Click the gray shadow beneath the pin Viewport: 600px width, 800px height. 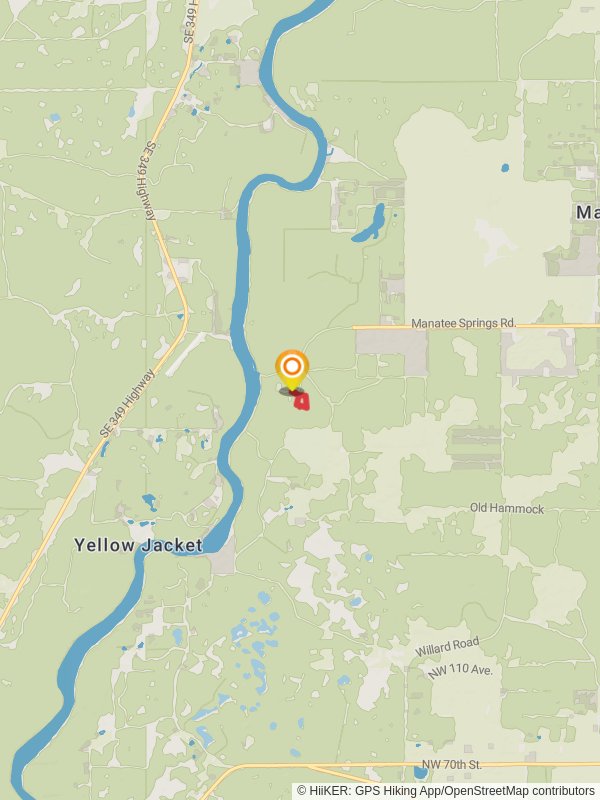coord(291,391)
